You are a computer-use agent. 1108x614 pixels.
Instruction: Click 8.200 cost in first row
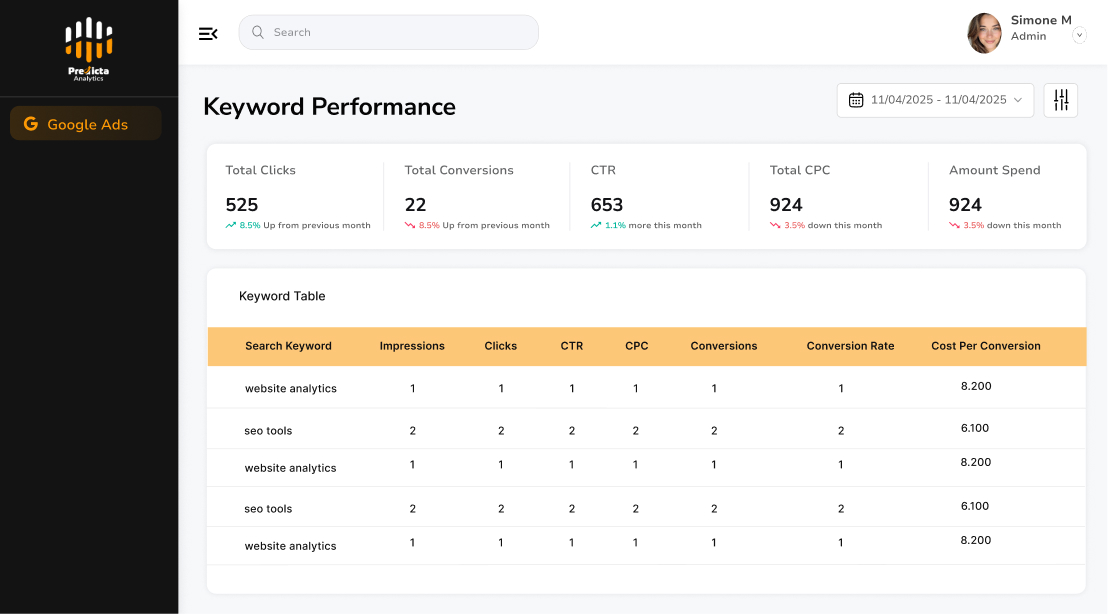pyautogui.click(x=976, y=386)
